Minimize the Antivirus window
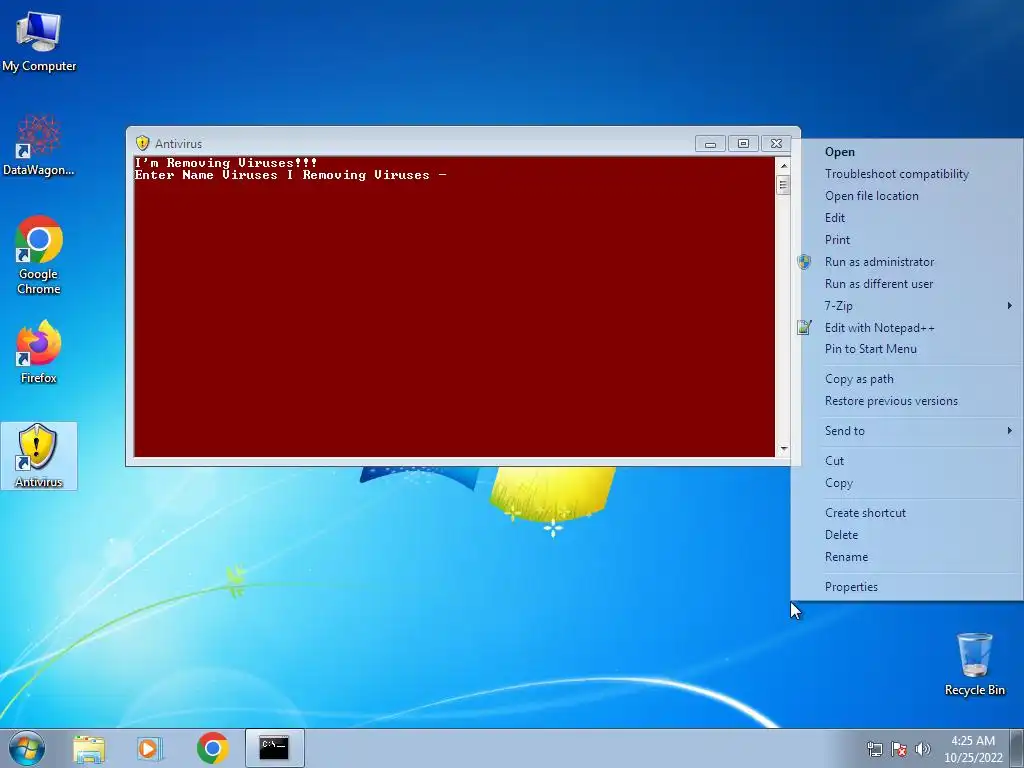Screen dimensions: 1024x768 (710, 144)
